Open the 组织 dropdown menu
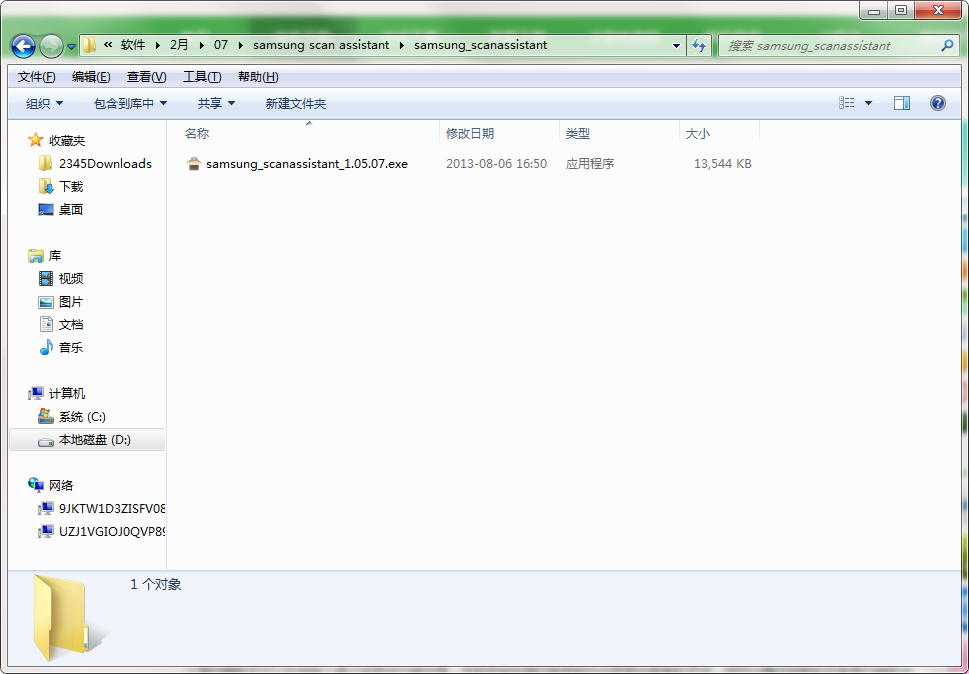The width and height of the screenshot is (969, 674). click(x=43, y=102)
